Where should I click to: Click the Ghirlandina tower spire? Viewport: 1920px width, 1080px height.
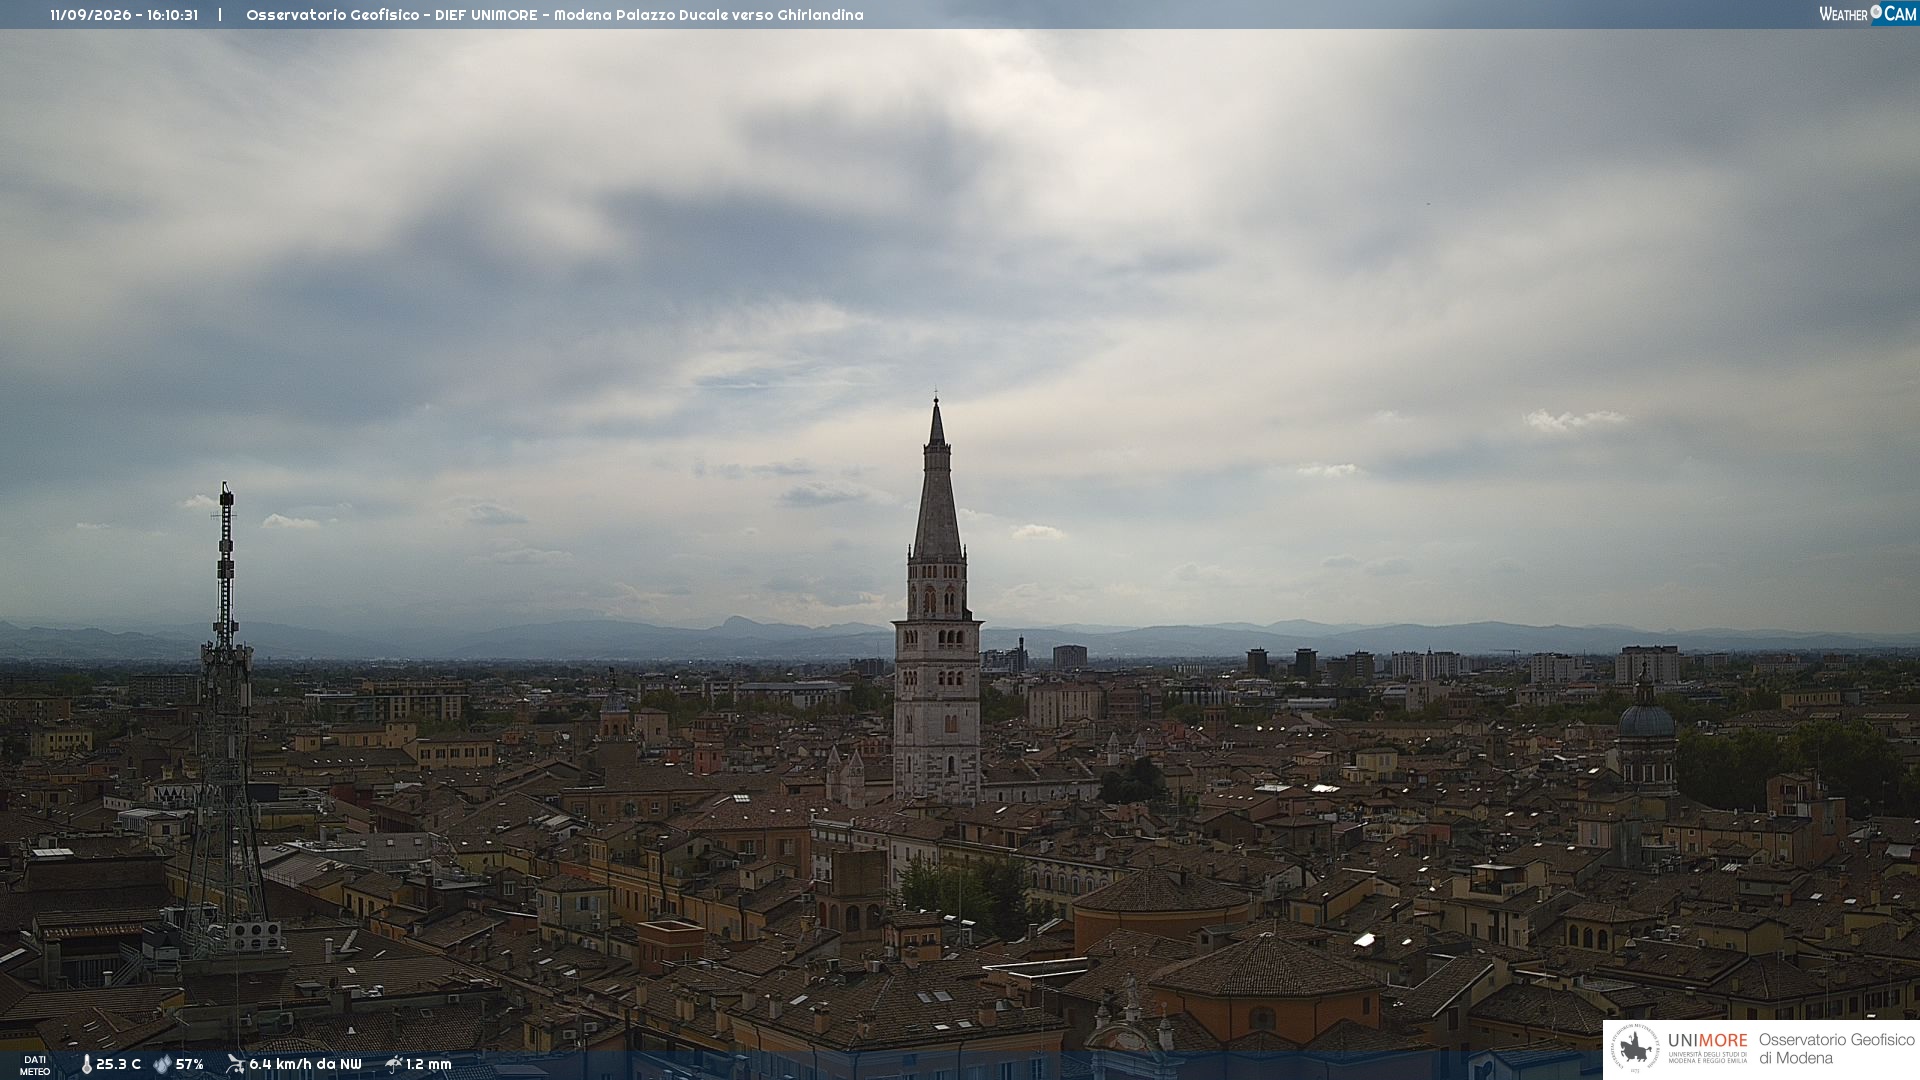[937, 478]
